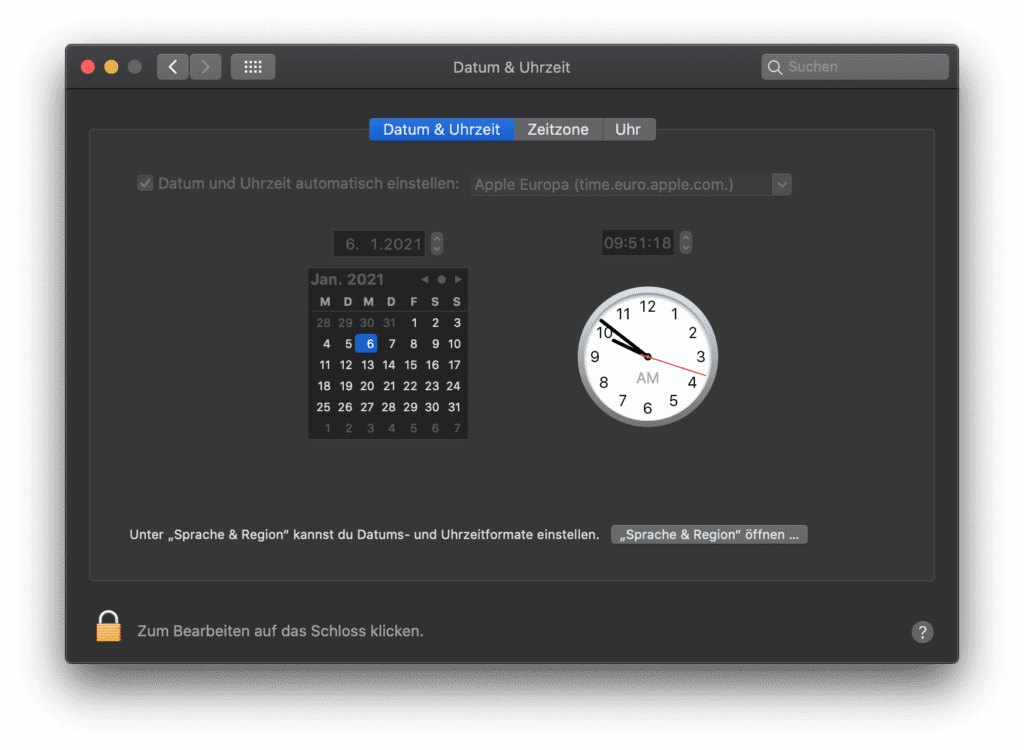Click the 'Sprache & Region öffnen' button

(709, 533)
